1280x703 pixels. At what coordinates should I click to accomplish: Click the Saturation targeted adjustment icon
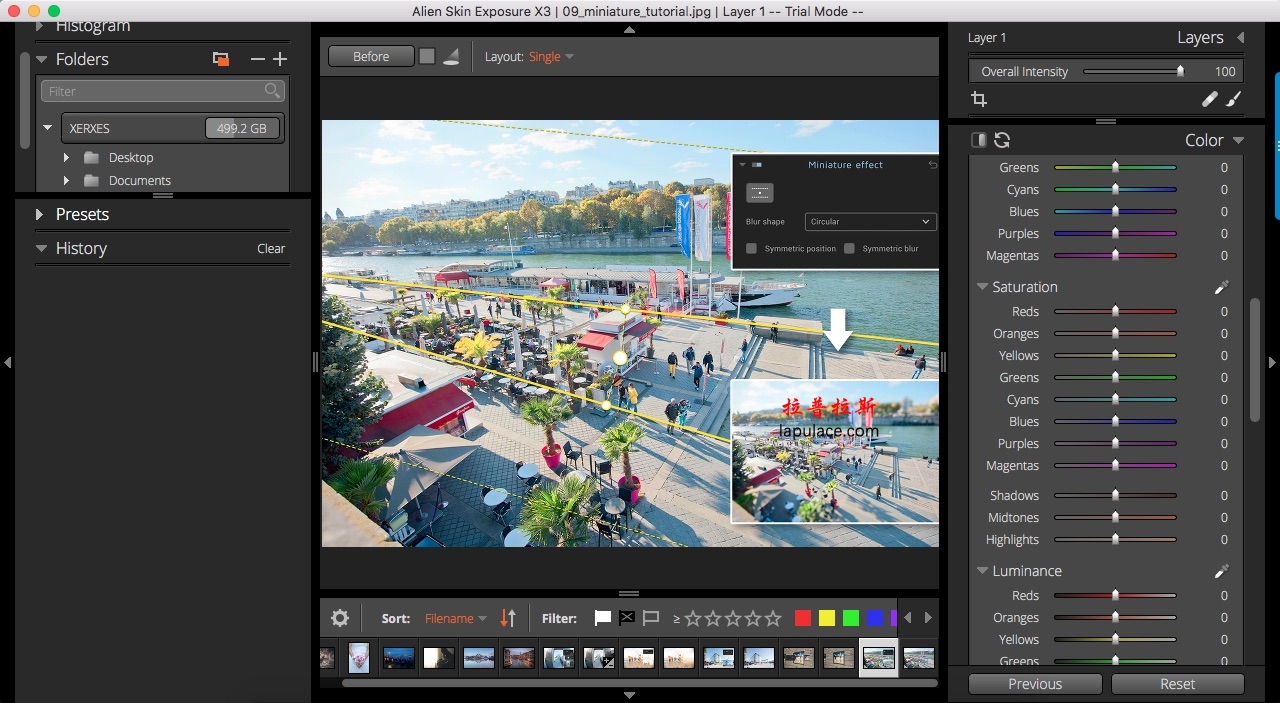click(x=1221, y=287)
